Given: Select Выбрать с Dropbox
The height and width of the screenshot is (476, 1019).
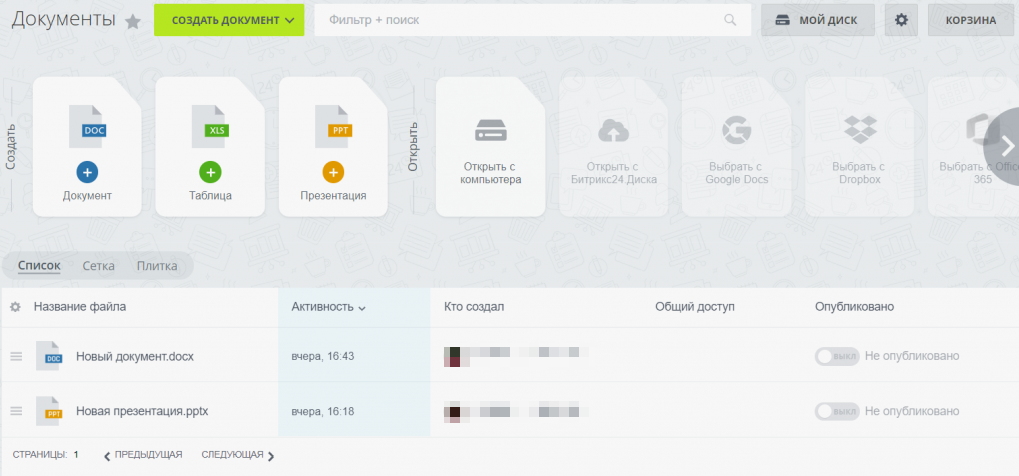Looking at the screenshot, I should click(860, 147).
